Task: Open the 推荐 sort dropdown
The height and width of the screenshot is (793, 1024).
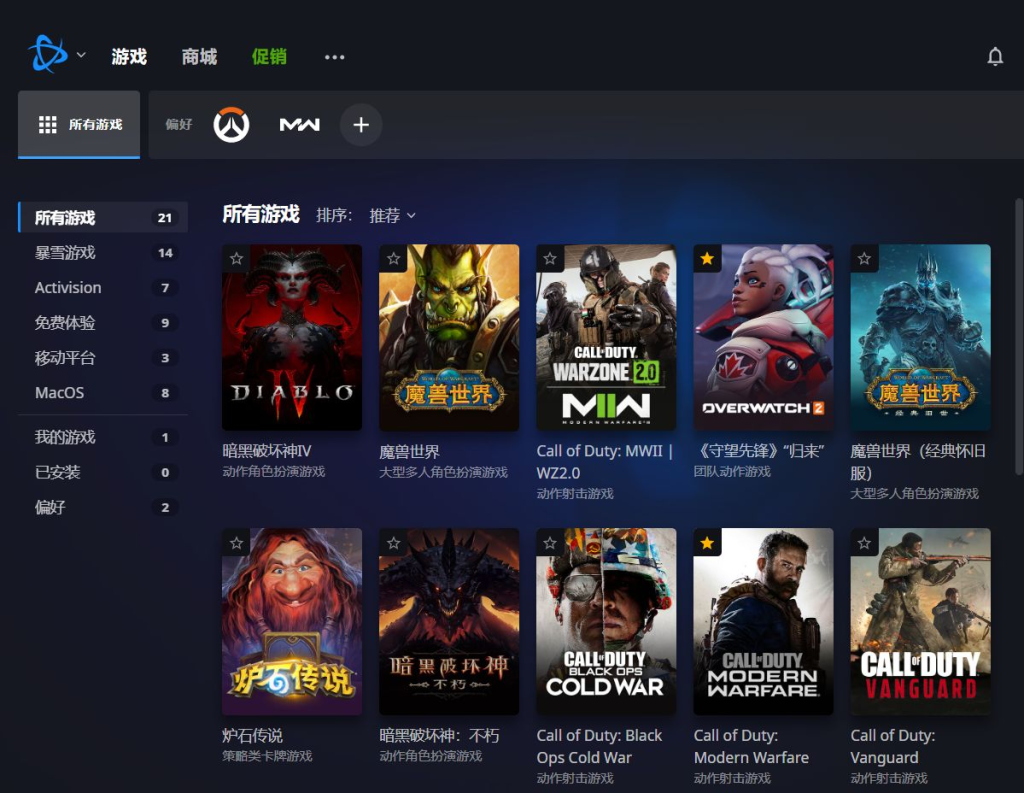Action: click(392, 216)
